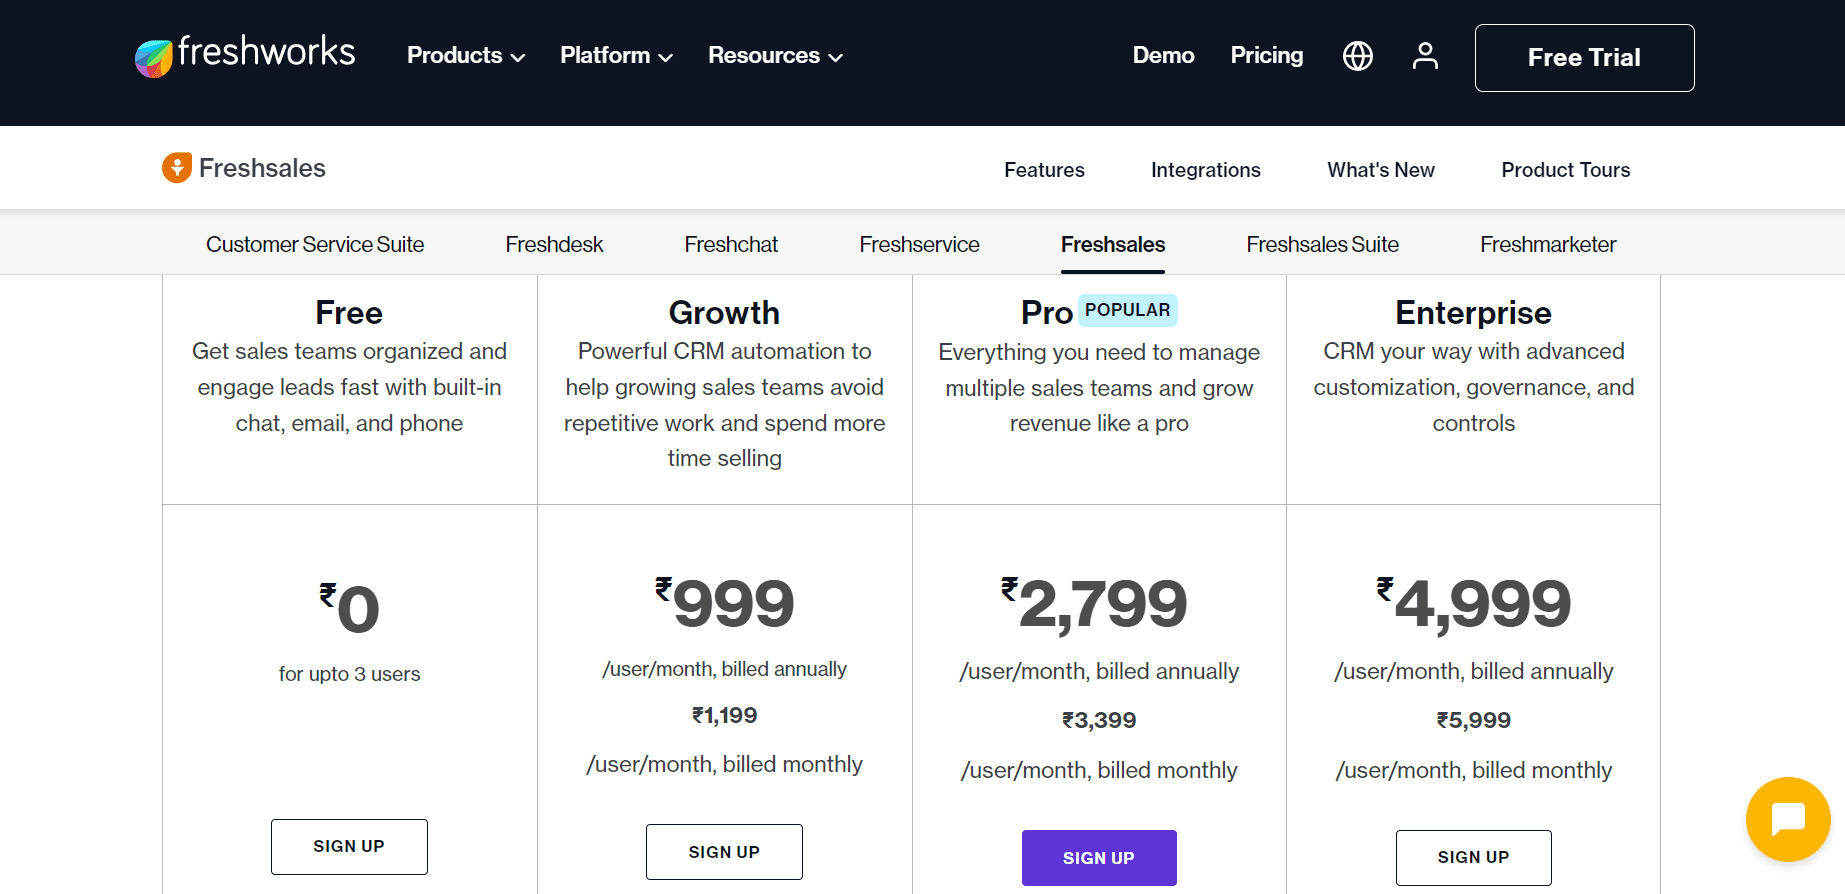Click the Enterprise plan heading
Image resolution: width=1845 pixels, height=894 pixels.
point(1473,313)
